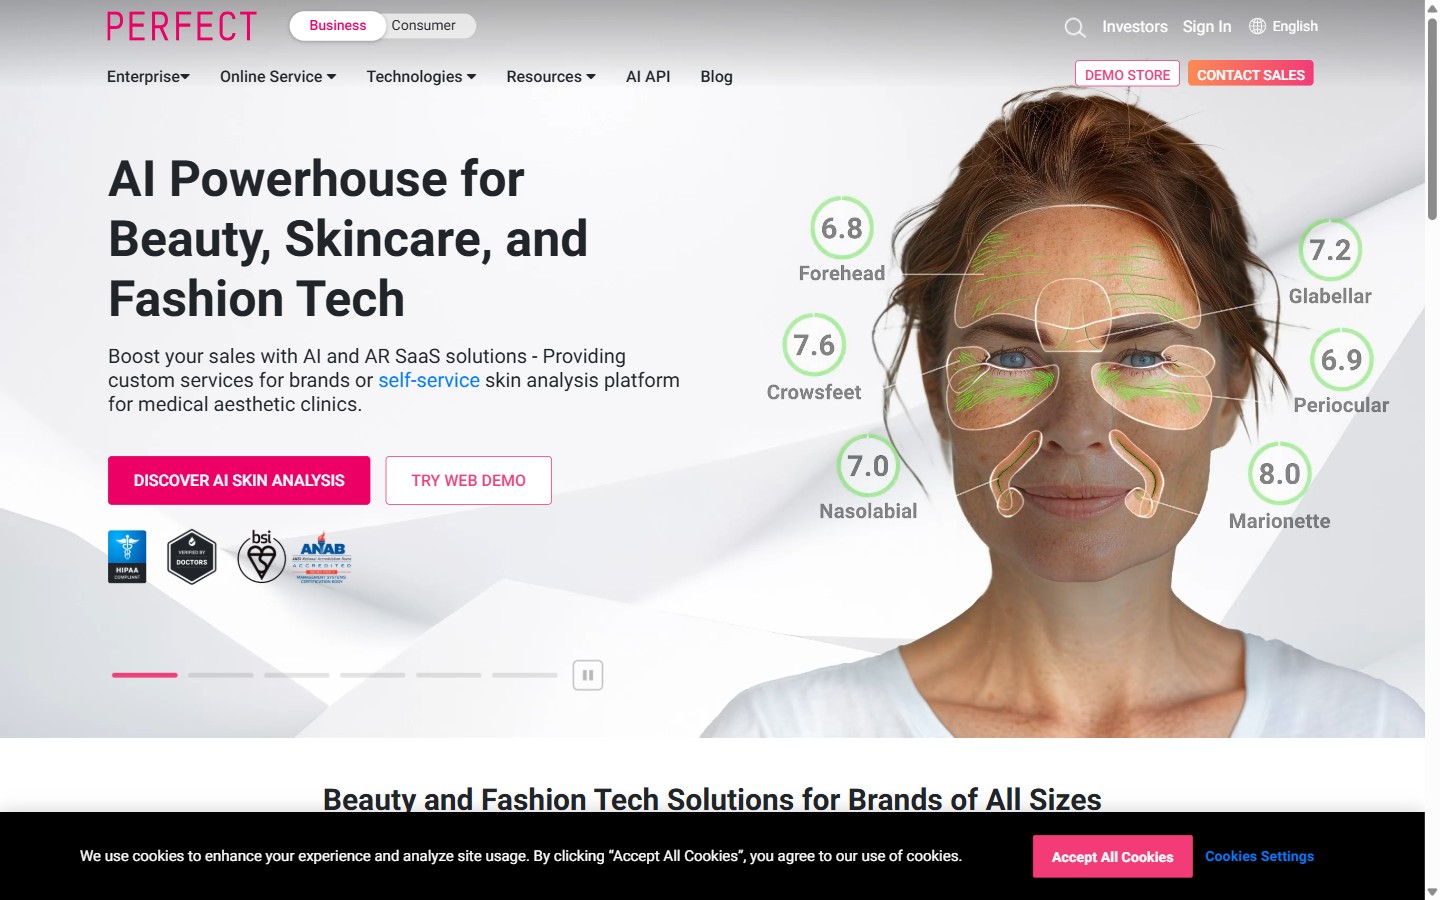Image resolution: width=1440 pixels, height=900 pixels.
Task: Select the 6.8 Forehead score circle
Action: pos(842,228)
